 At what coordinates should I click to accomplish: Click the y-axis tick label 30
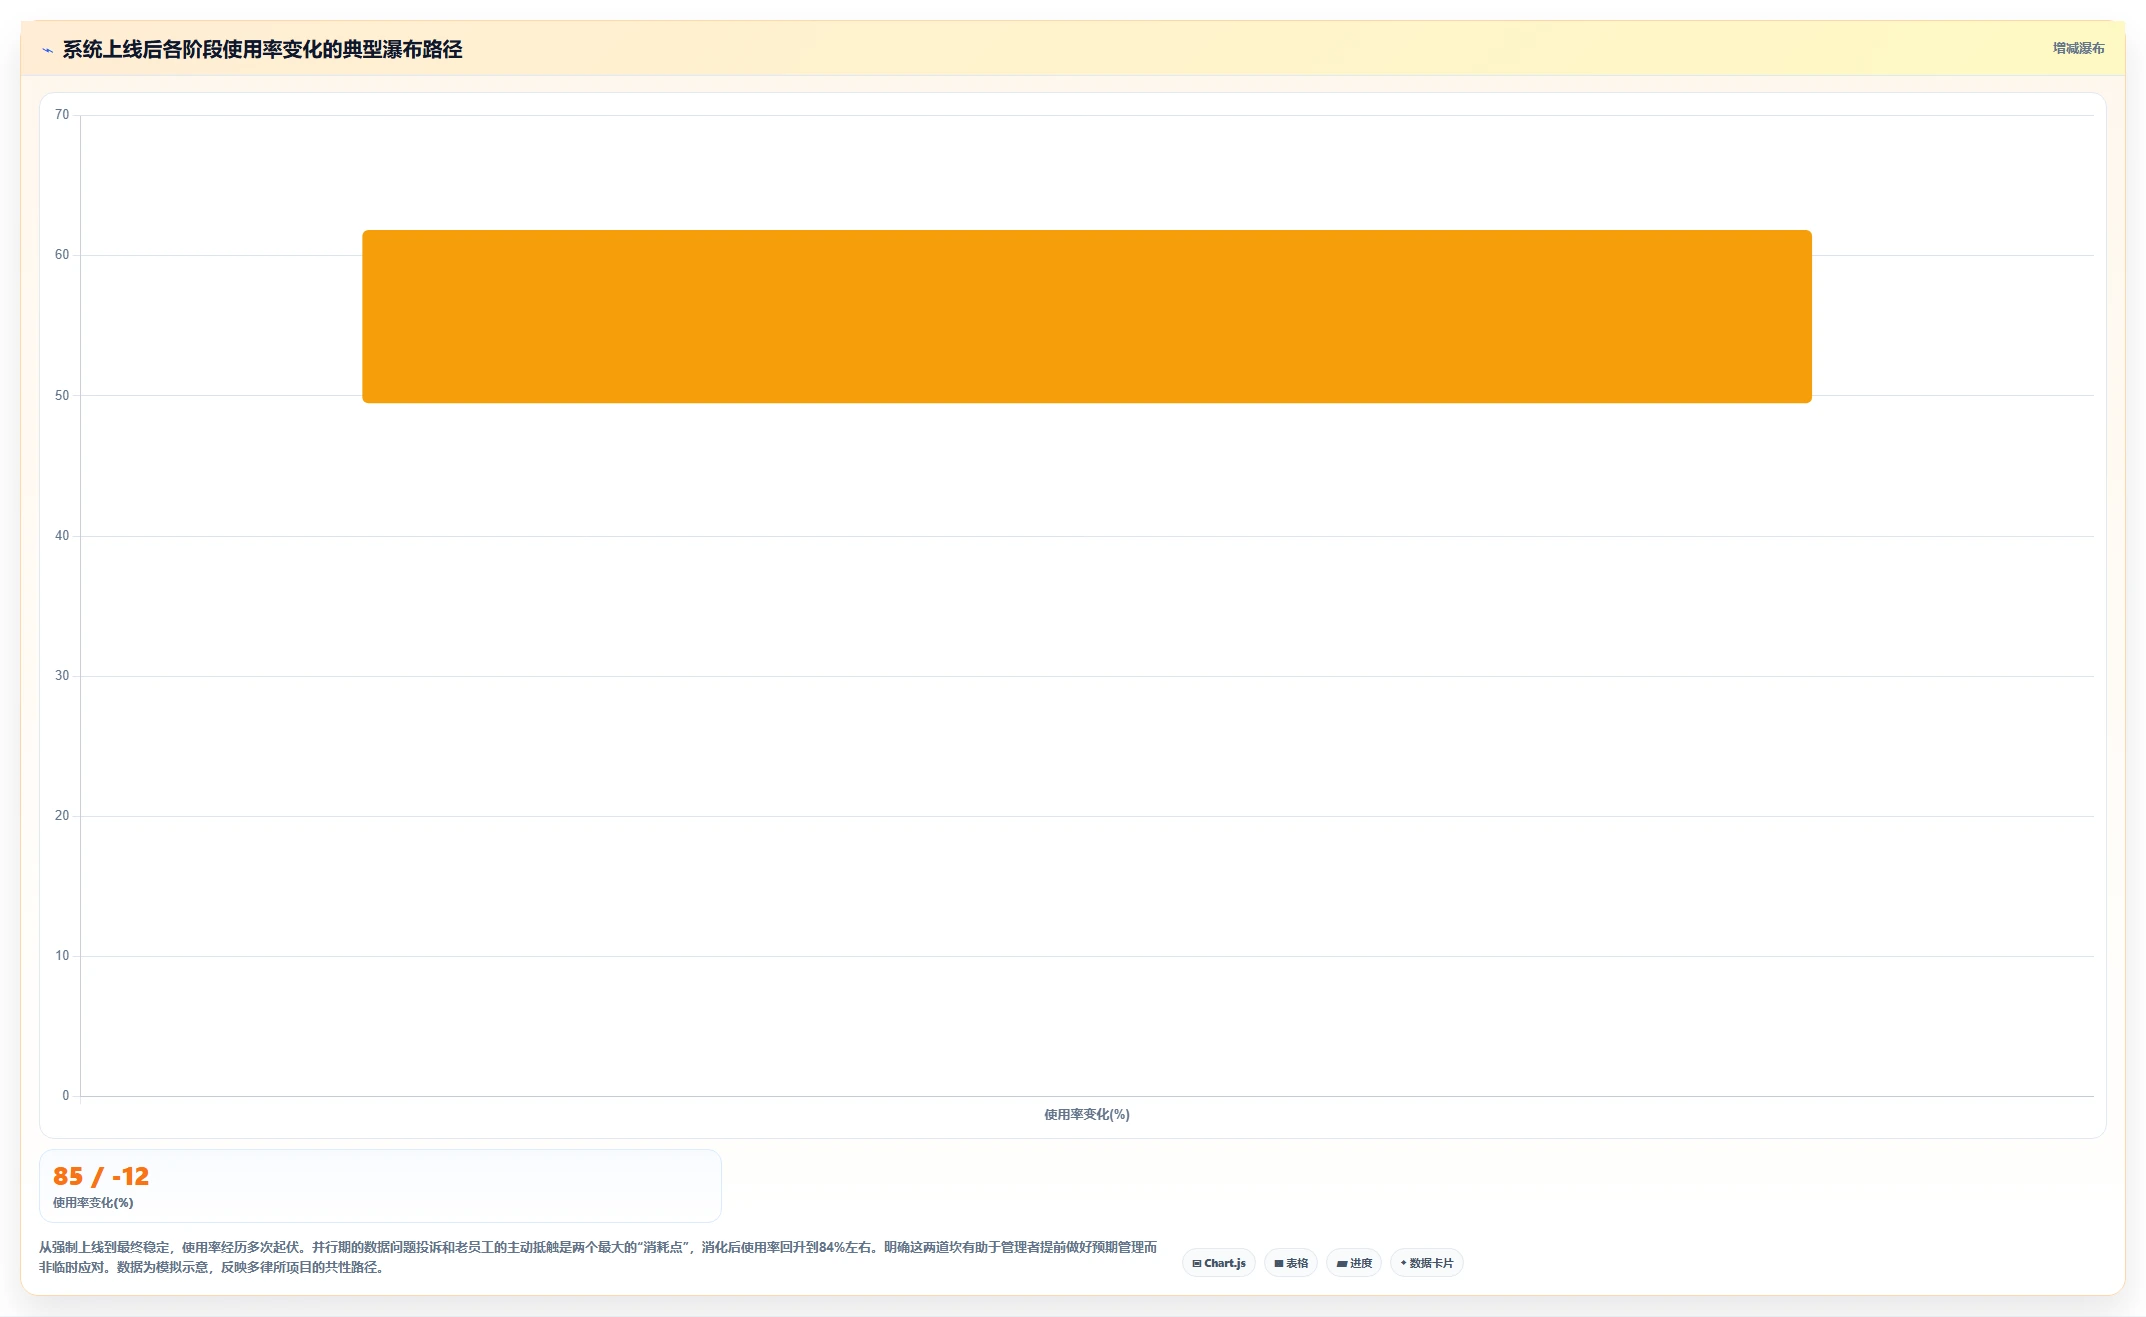(62, 676)
